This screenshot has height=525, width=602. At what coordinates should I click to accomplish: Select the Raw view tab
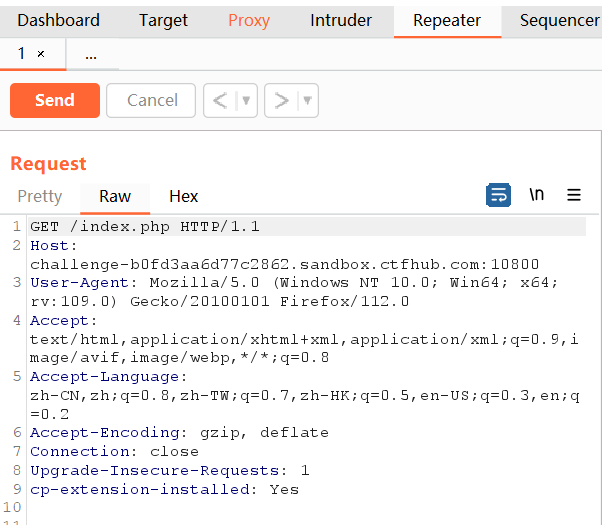115,196
